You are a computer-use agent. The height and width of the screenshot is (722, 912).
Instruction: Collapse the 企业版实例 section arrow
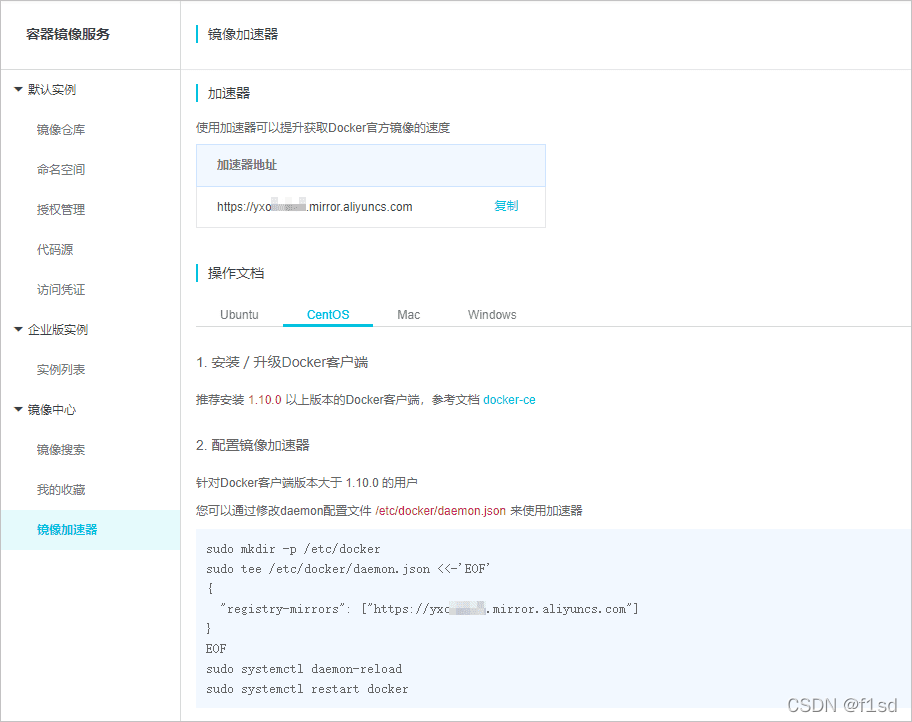[x=18, y=330]
